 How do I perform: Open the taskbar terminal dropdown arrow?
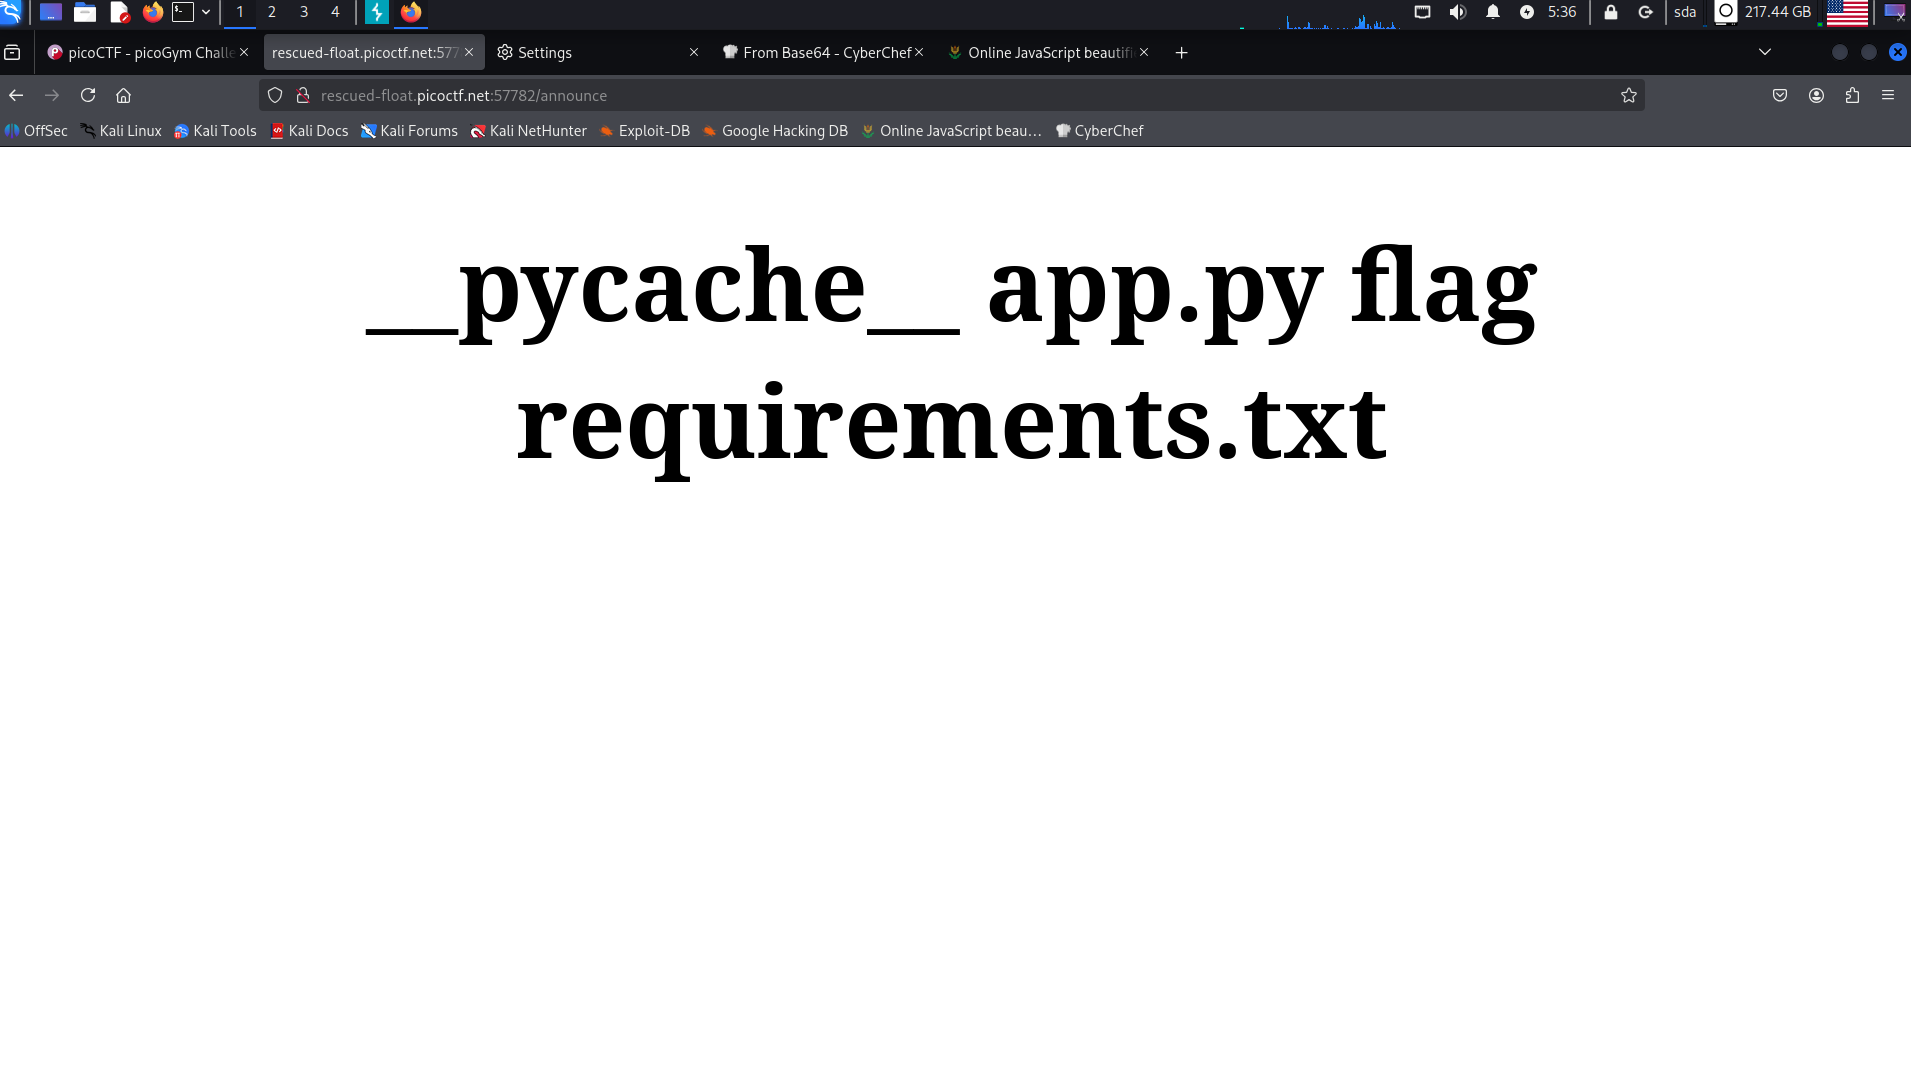206,12
